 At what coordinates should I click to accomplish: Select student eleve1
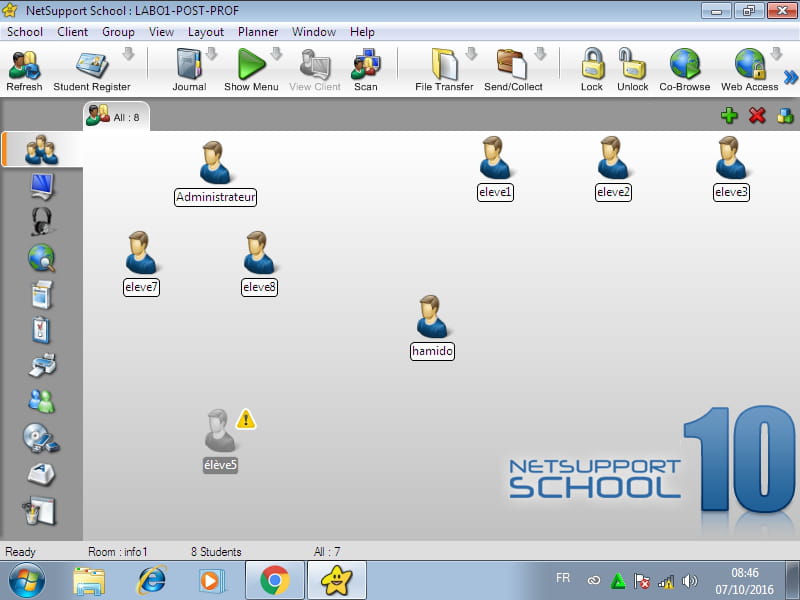tap(494, 168)
